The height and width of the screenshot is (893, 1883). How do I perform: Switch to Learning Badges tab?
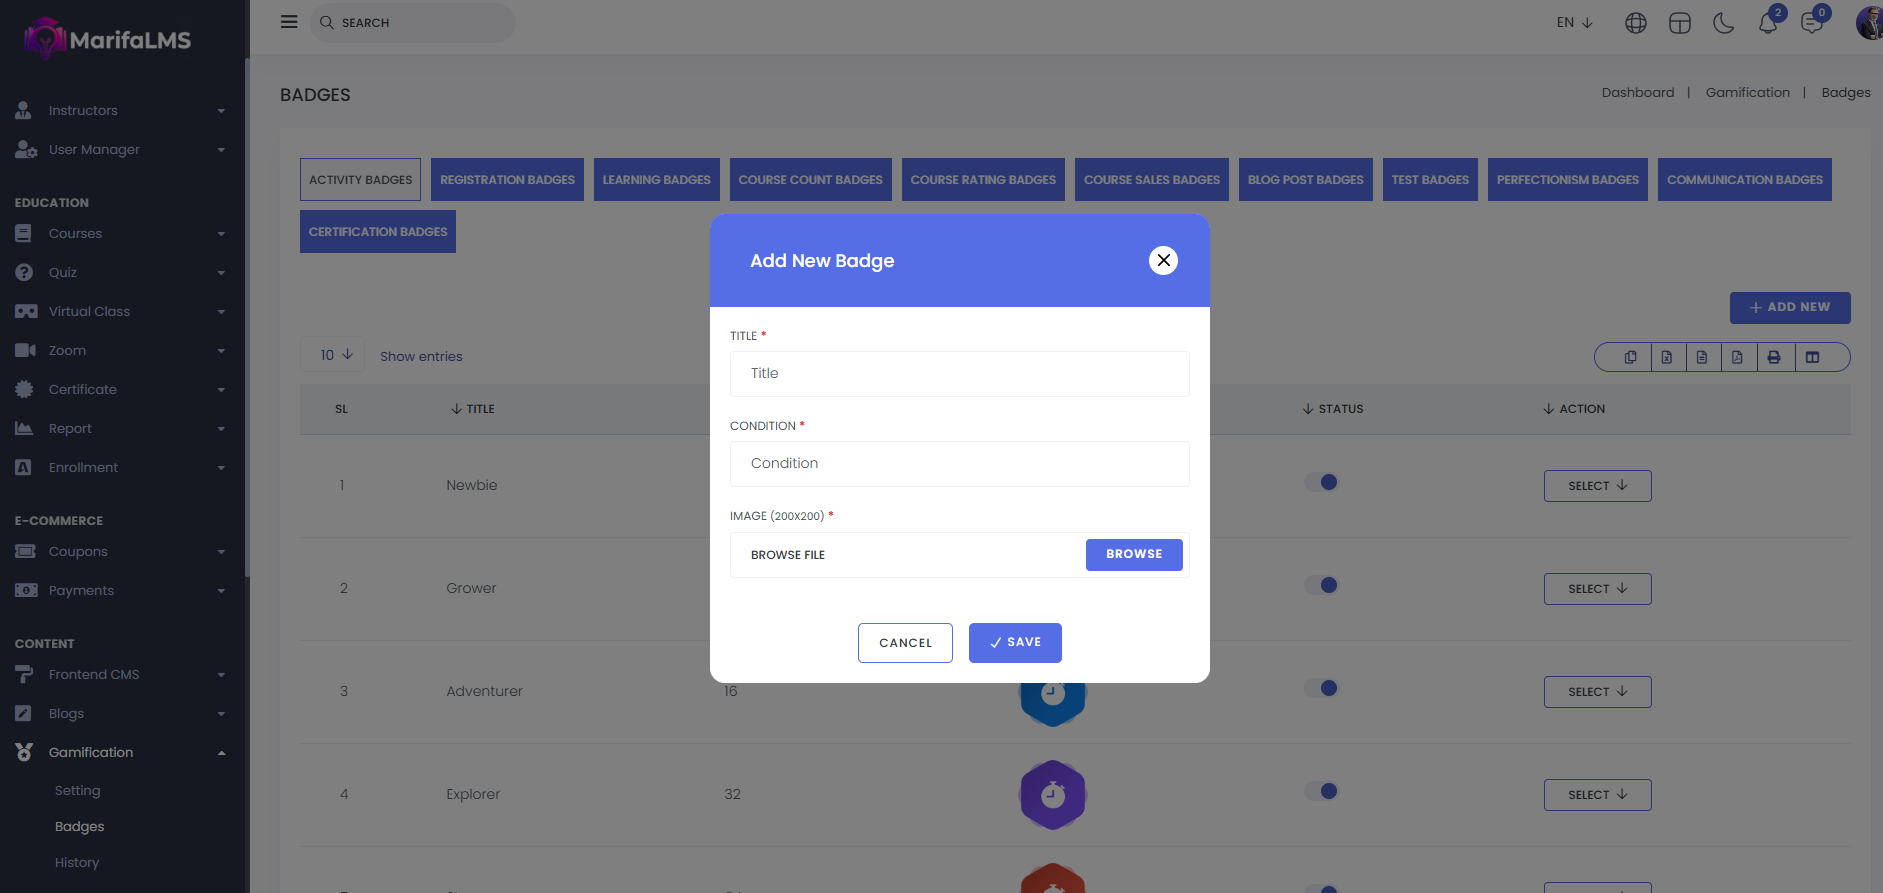[x=656, y=180]
